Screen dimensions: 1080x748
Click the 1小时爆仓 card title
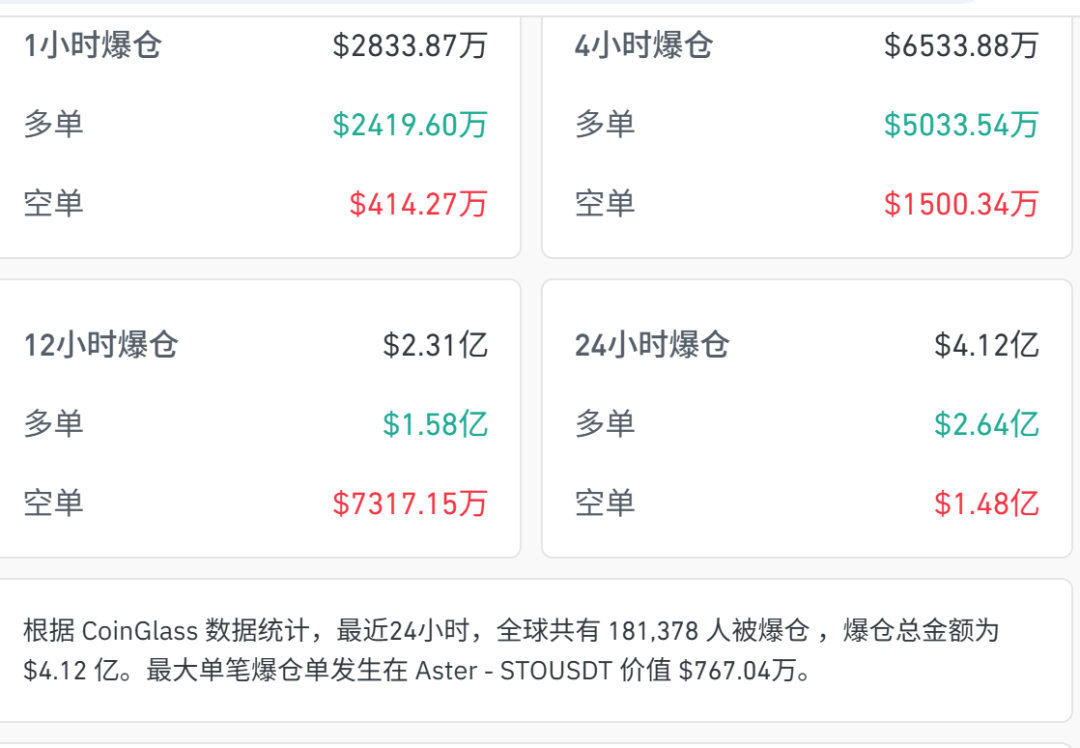(x=92, y=45)
